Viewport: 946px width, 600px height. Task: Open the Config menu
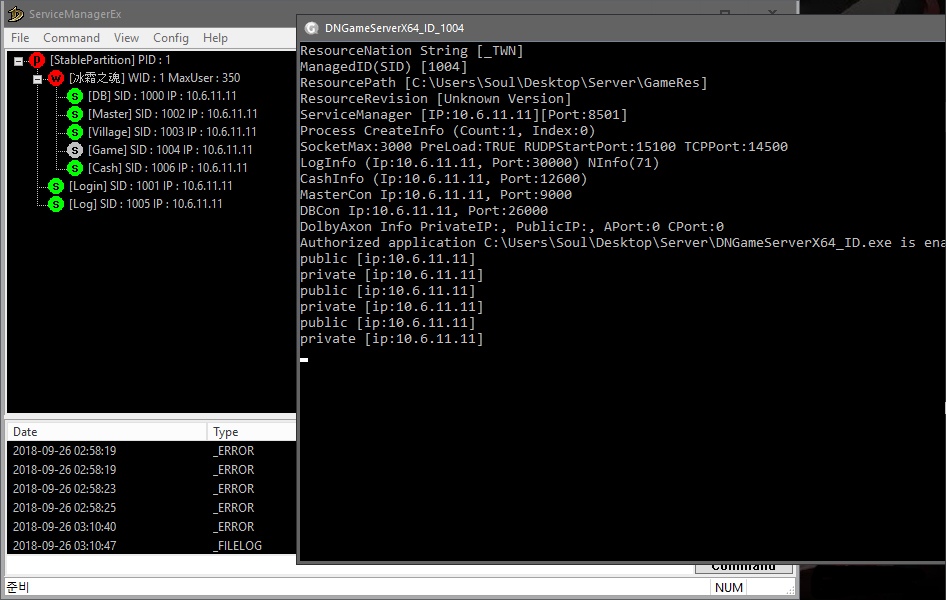(171, 38)
